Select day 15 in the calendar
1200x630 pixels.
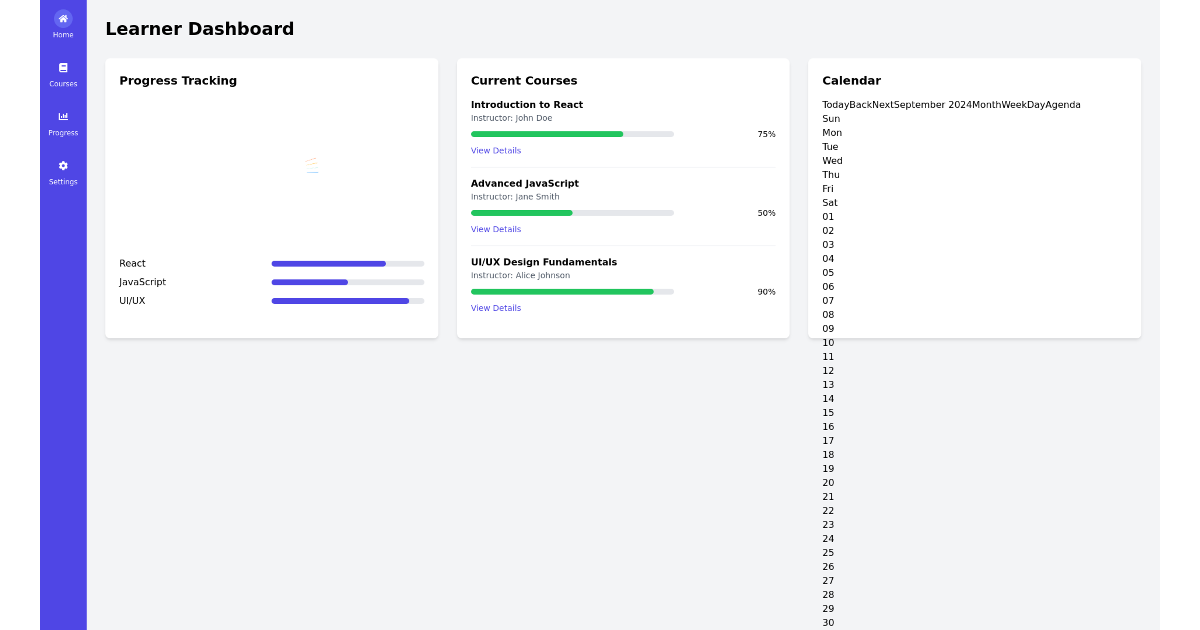[x=828, y=413]
